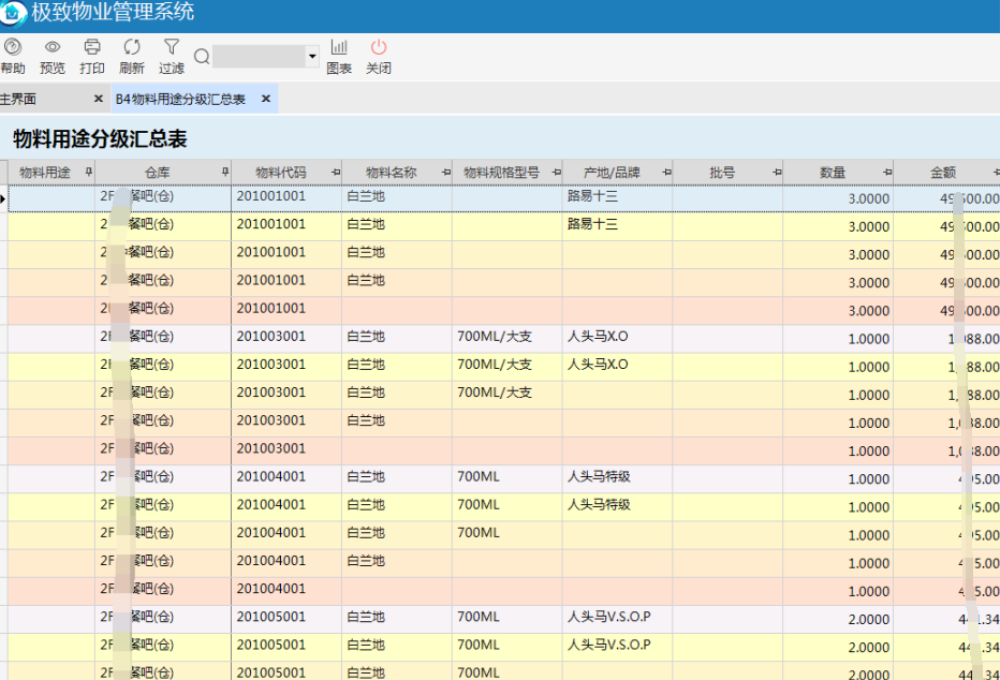Sort by the 产地/品牌 column header
Screen dimensions: 1000x680
[x=612, y=172]
